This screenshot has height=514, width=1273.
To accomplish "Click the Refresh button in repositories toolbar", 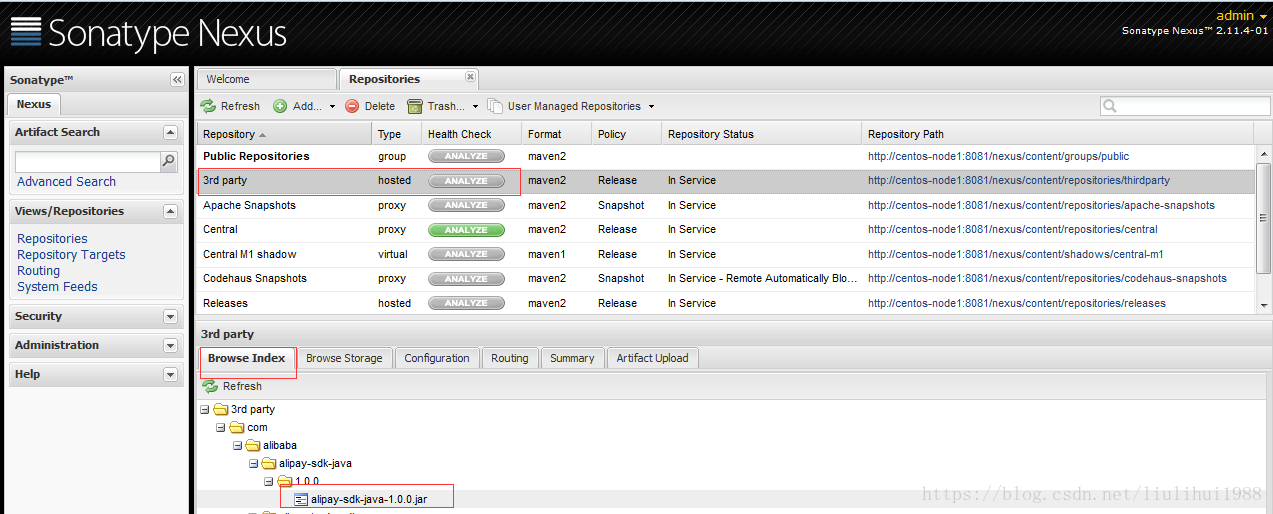I will (x=230, y=106).
